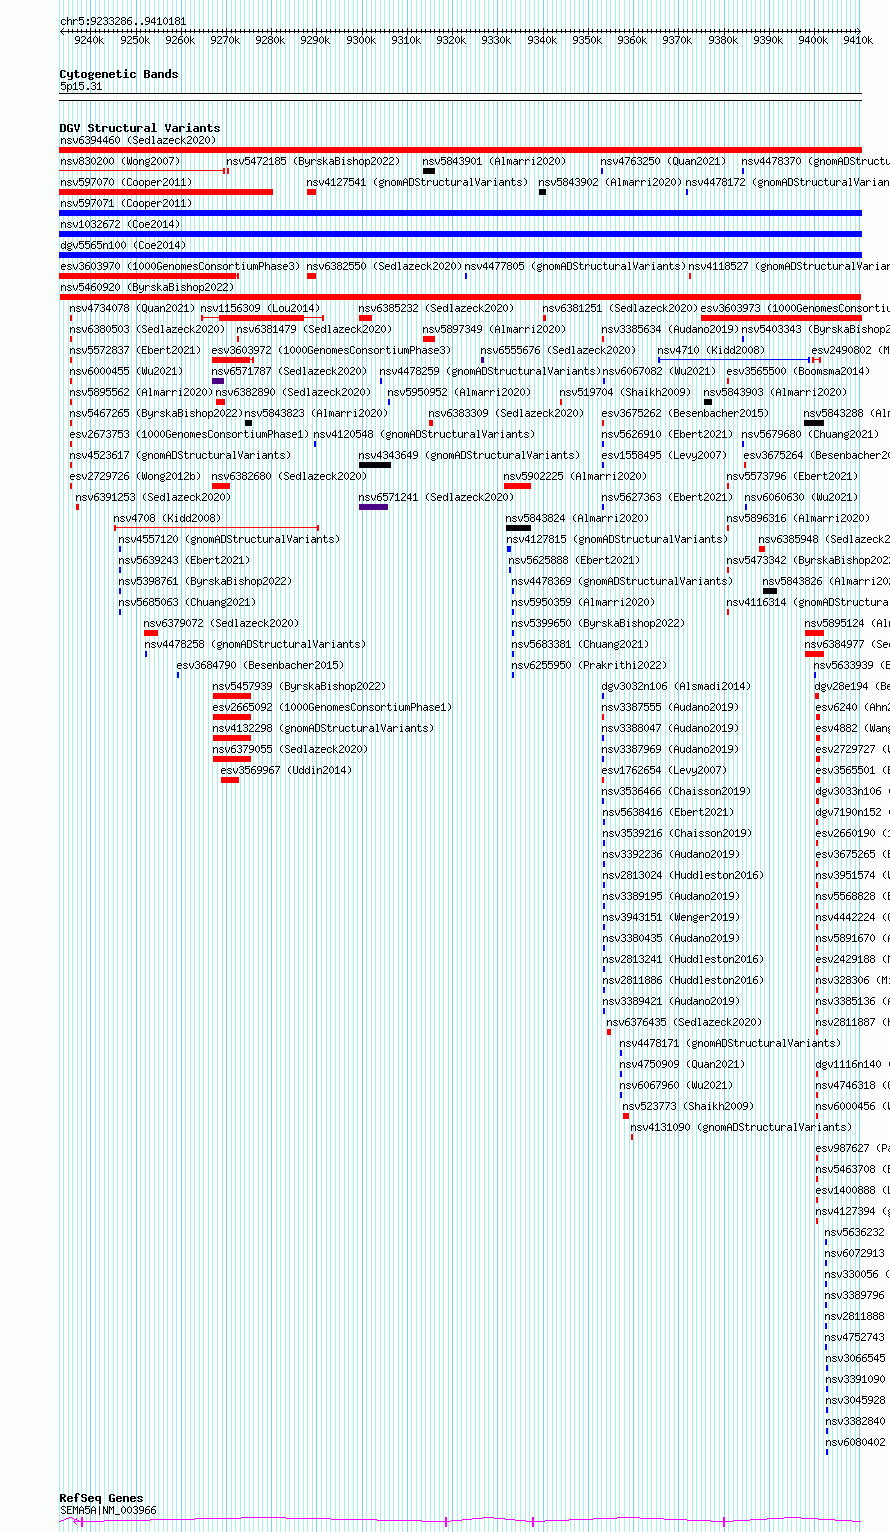Open nsv519704 (Shaikh2009) variant
Screen dimensions: 890x1532
[625, 393]
